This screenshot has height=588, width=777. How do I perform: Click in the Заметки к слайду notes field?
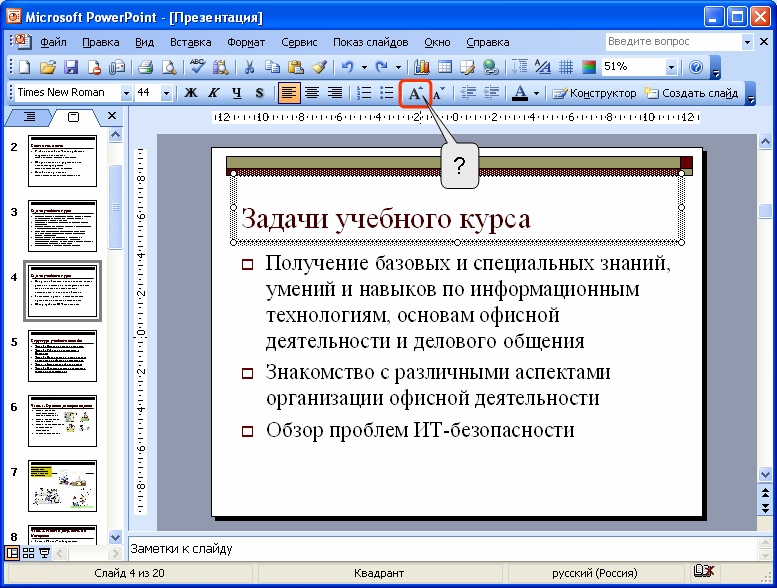coord(443,549)
